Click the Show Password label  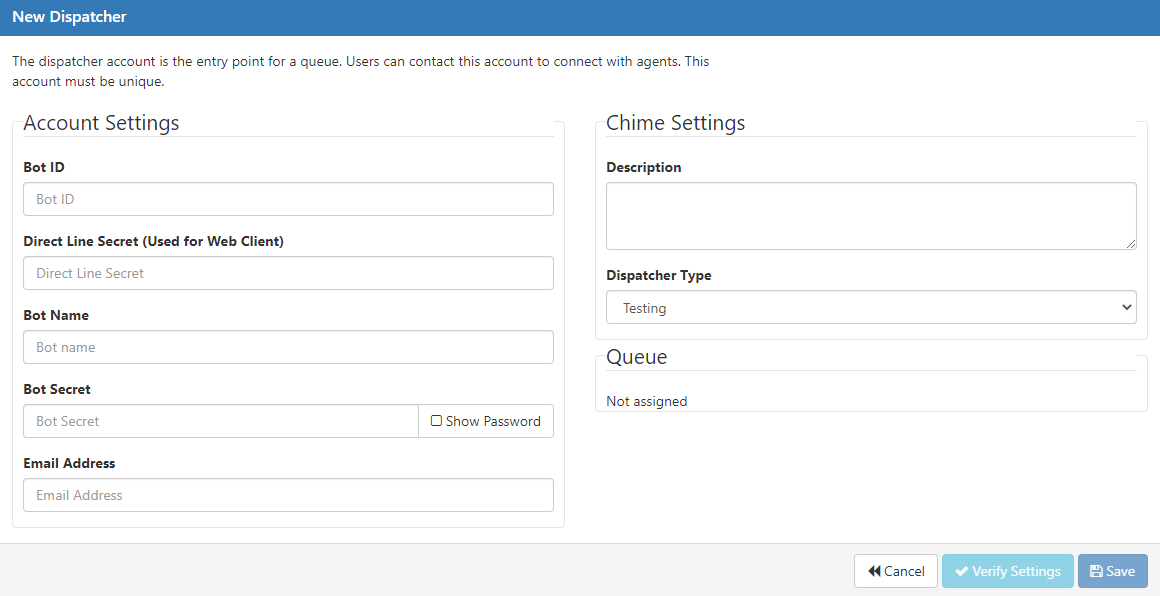(x=493, y=421)
